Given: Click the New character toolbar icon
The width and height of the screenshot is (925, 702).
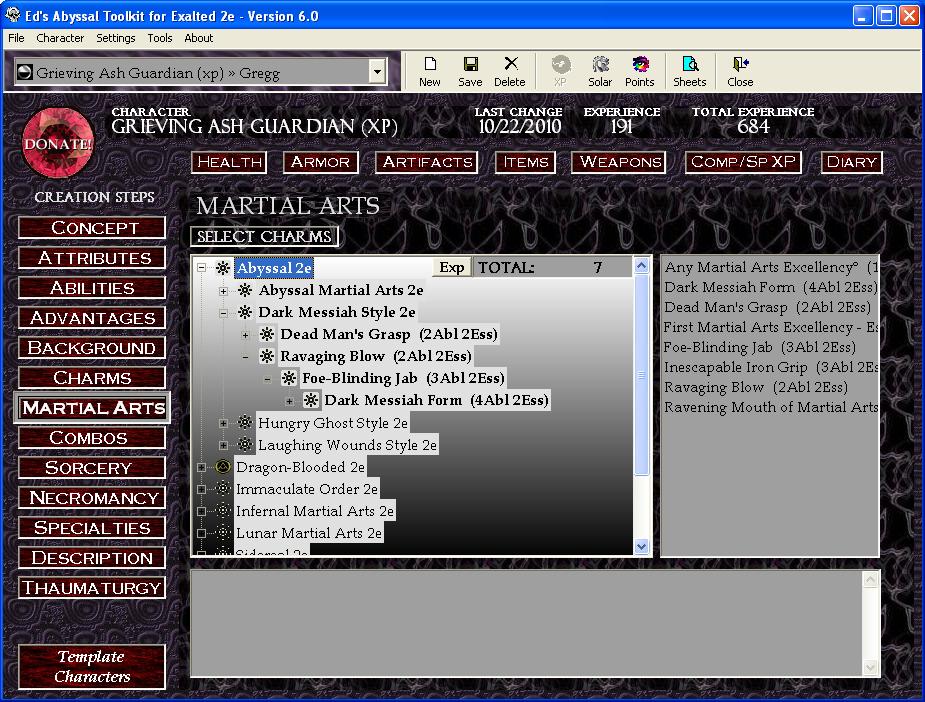Looking at the screenshot, I should coord(430,64).
